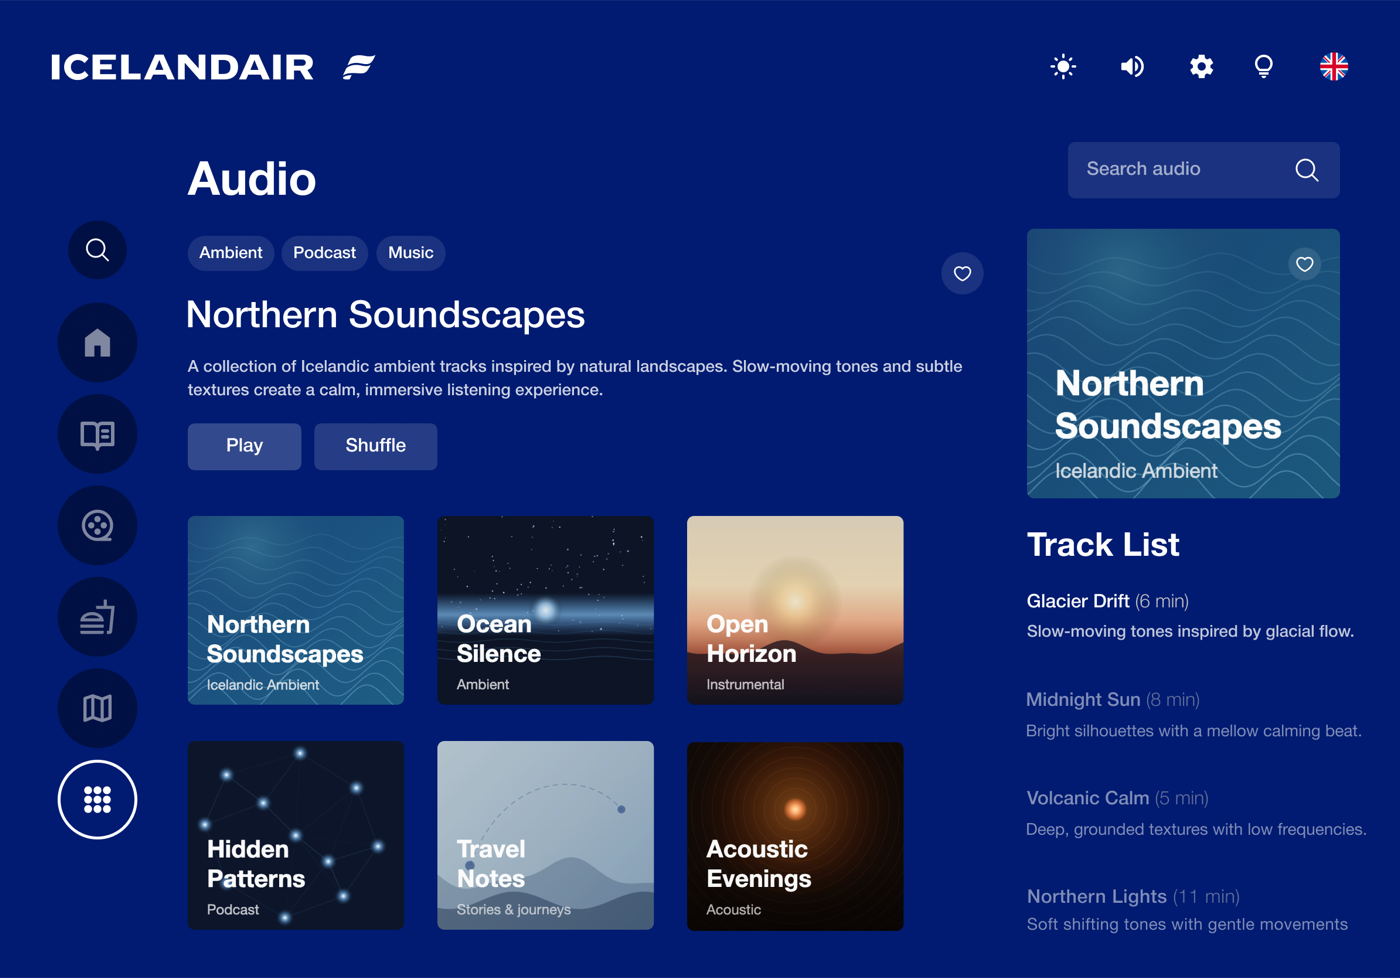Screen dimensions: 1400x978
Task: Open the Ocean Silence card
Action: (546, 610)
